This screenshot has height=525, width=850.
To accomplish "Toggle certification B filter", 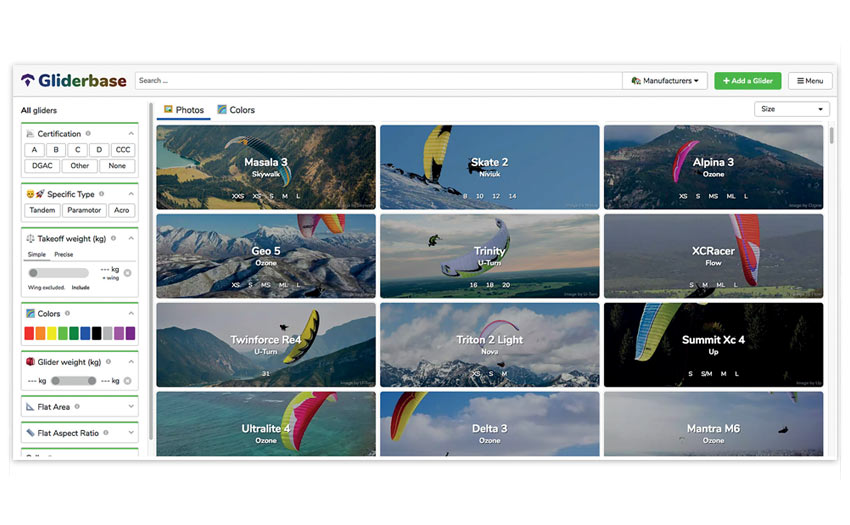I will [x=56, y=150].
